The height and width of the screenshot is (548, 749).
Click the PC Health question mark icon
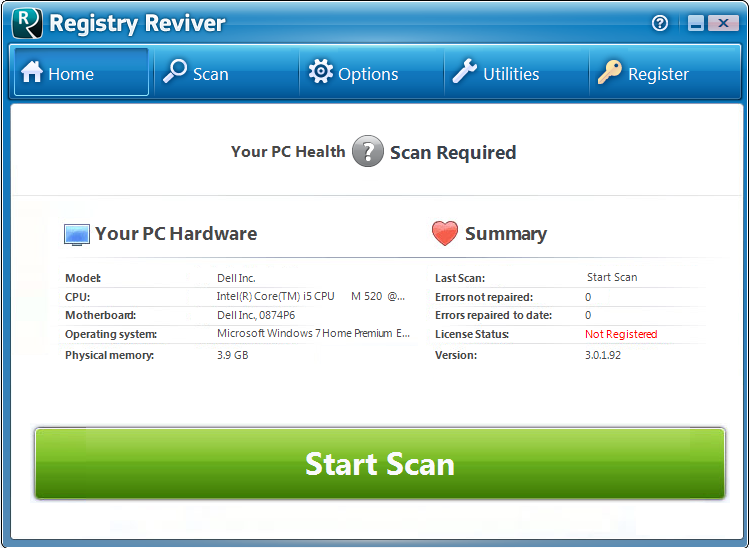368,152
